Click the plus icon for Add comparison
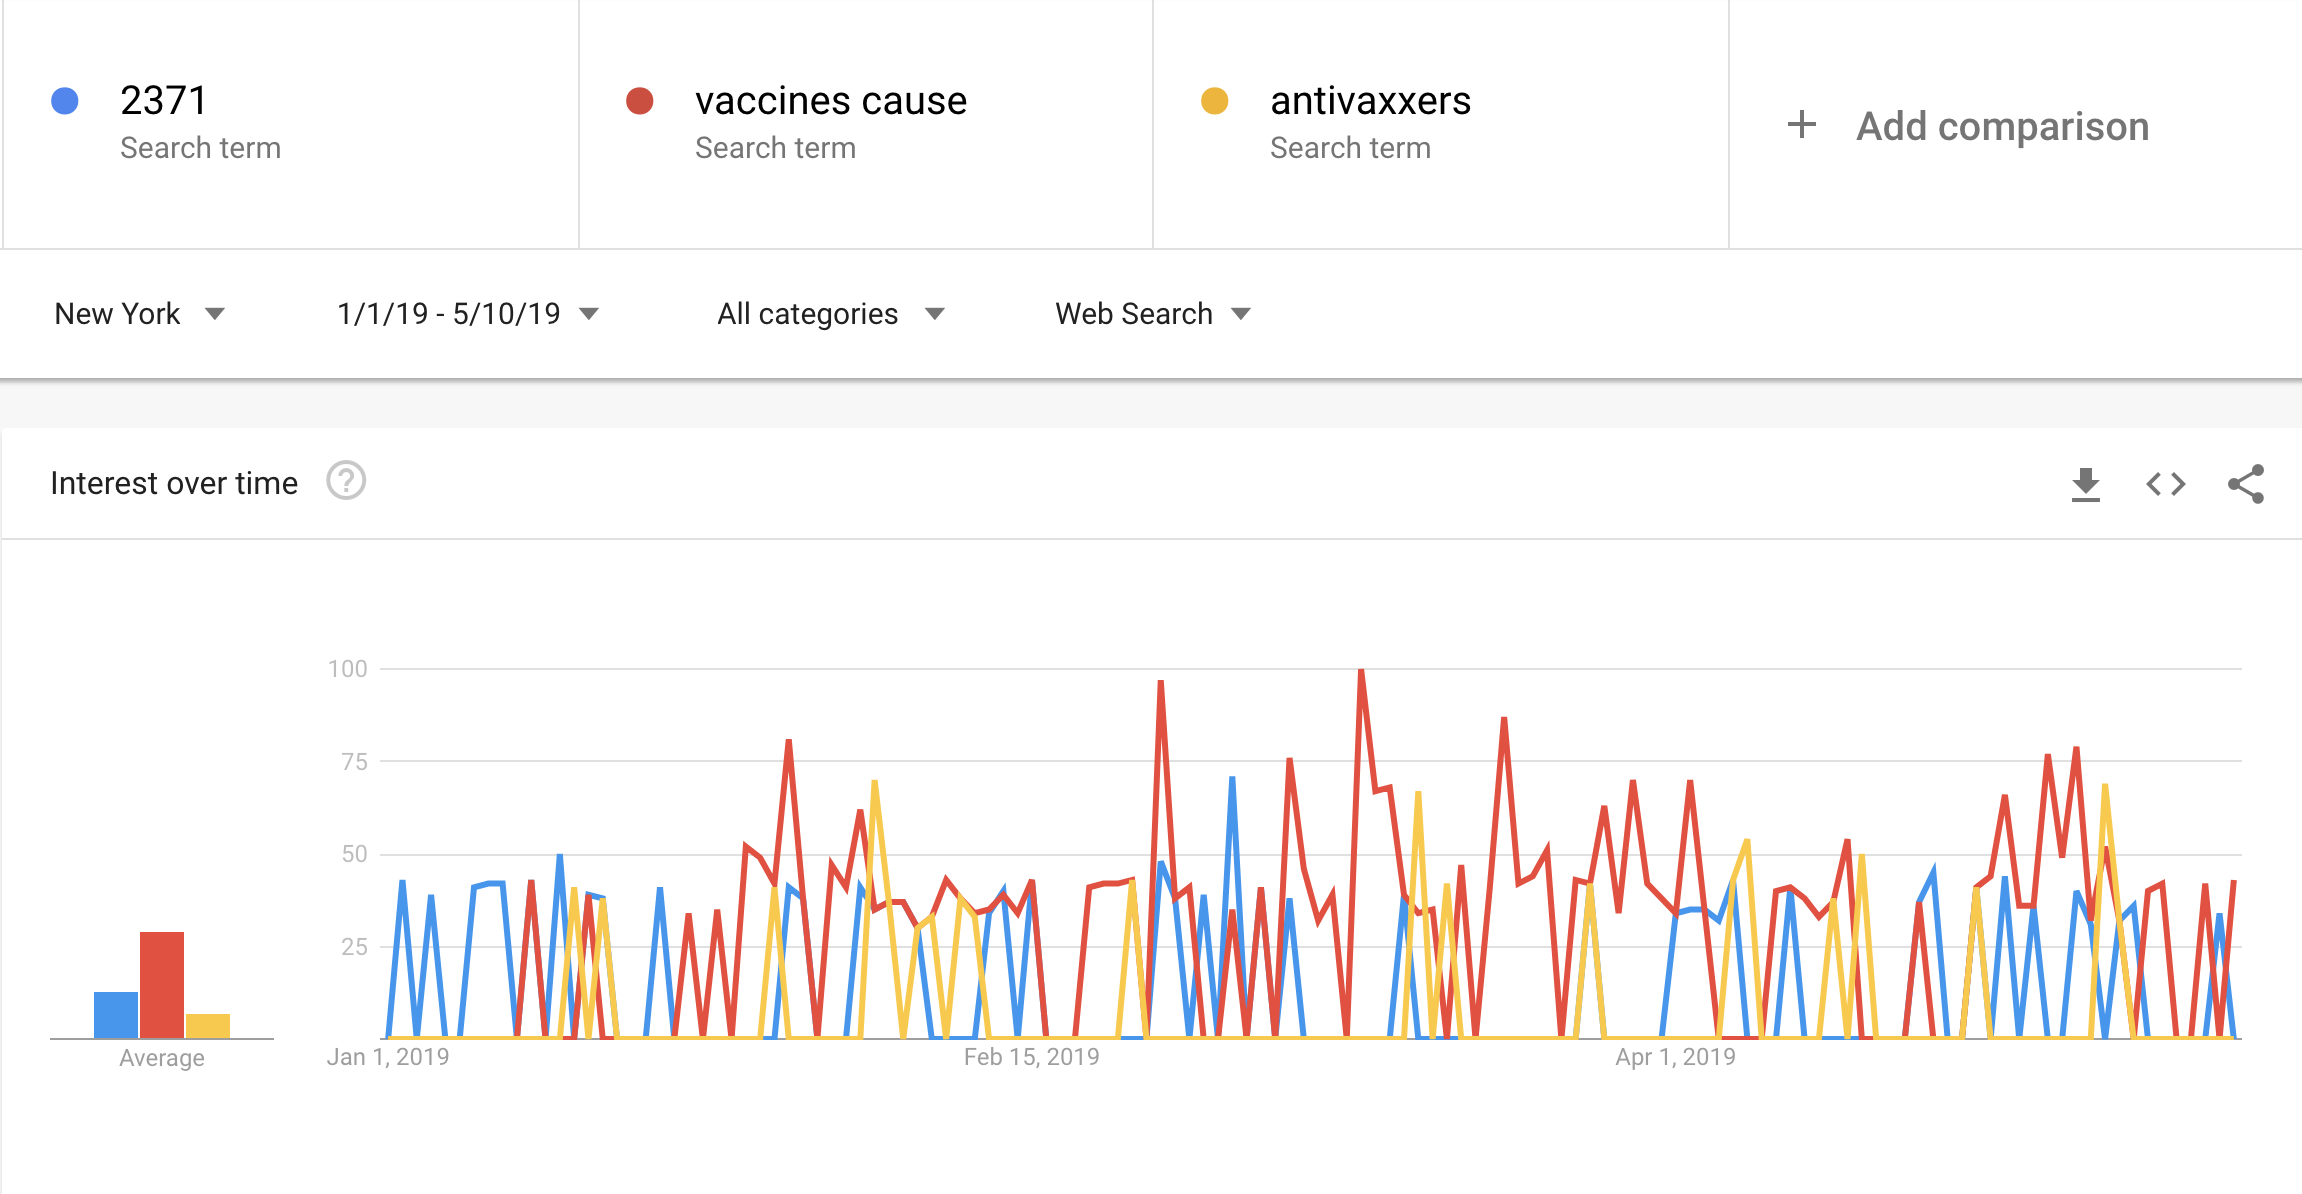The height and width of the screenshot is (1194, 2302). (x=1802, y=125)
